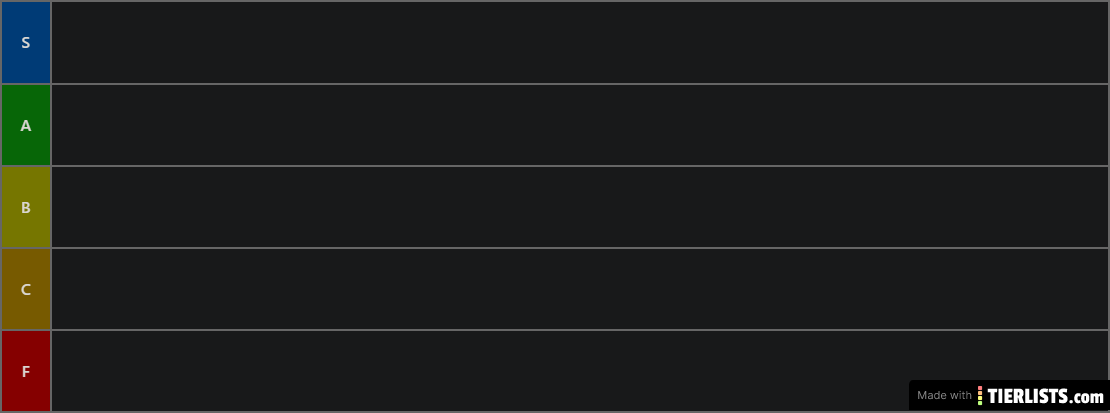Click the letter C in tier header
Viewport: 1110px width, 413px height.
tap(26, 290)
